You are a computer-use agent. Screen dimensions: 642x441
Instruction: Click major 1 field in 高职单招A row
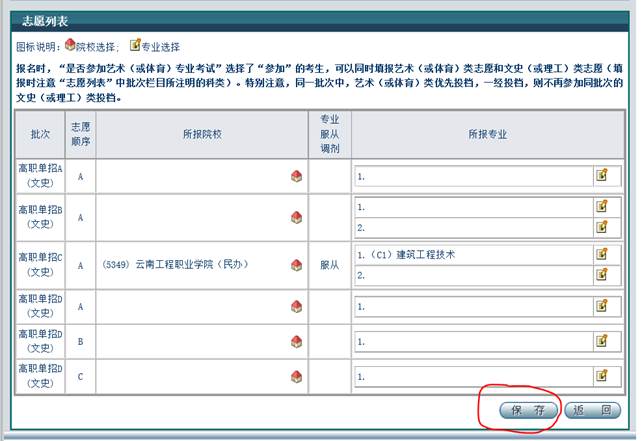point(472,176)
